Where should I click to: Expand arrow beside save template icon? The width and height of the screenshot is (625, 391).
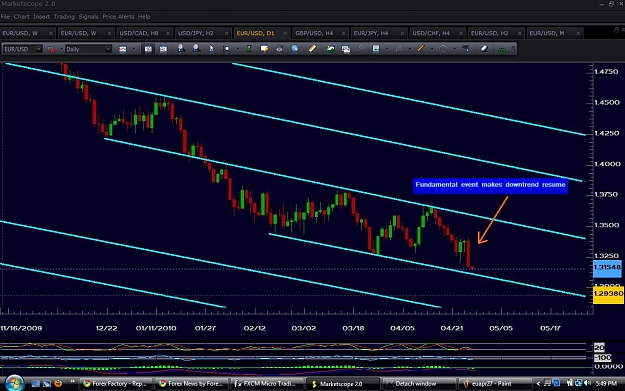tap(387, 49)
